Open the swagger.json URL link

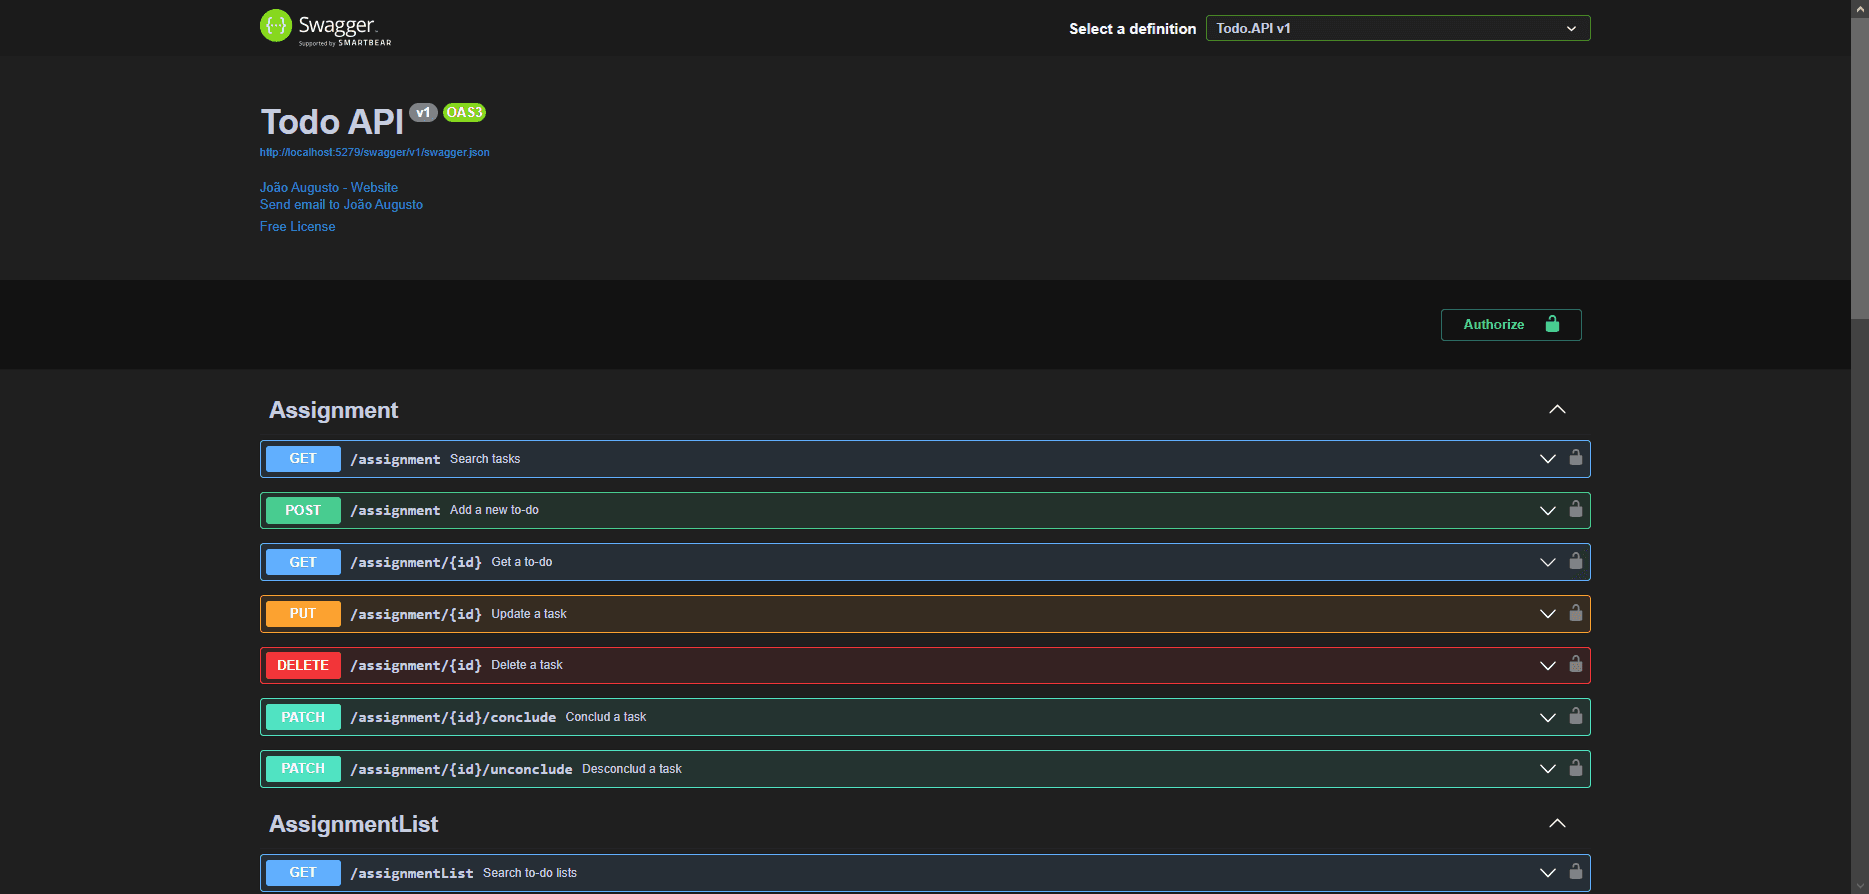(374, 153)
